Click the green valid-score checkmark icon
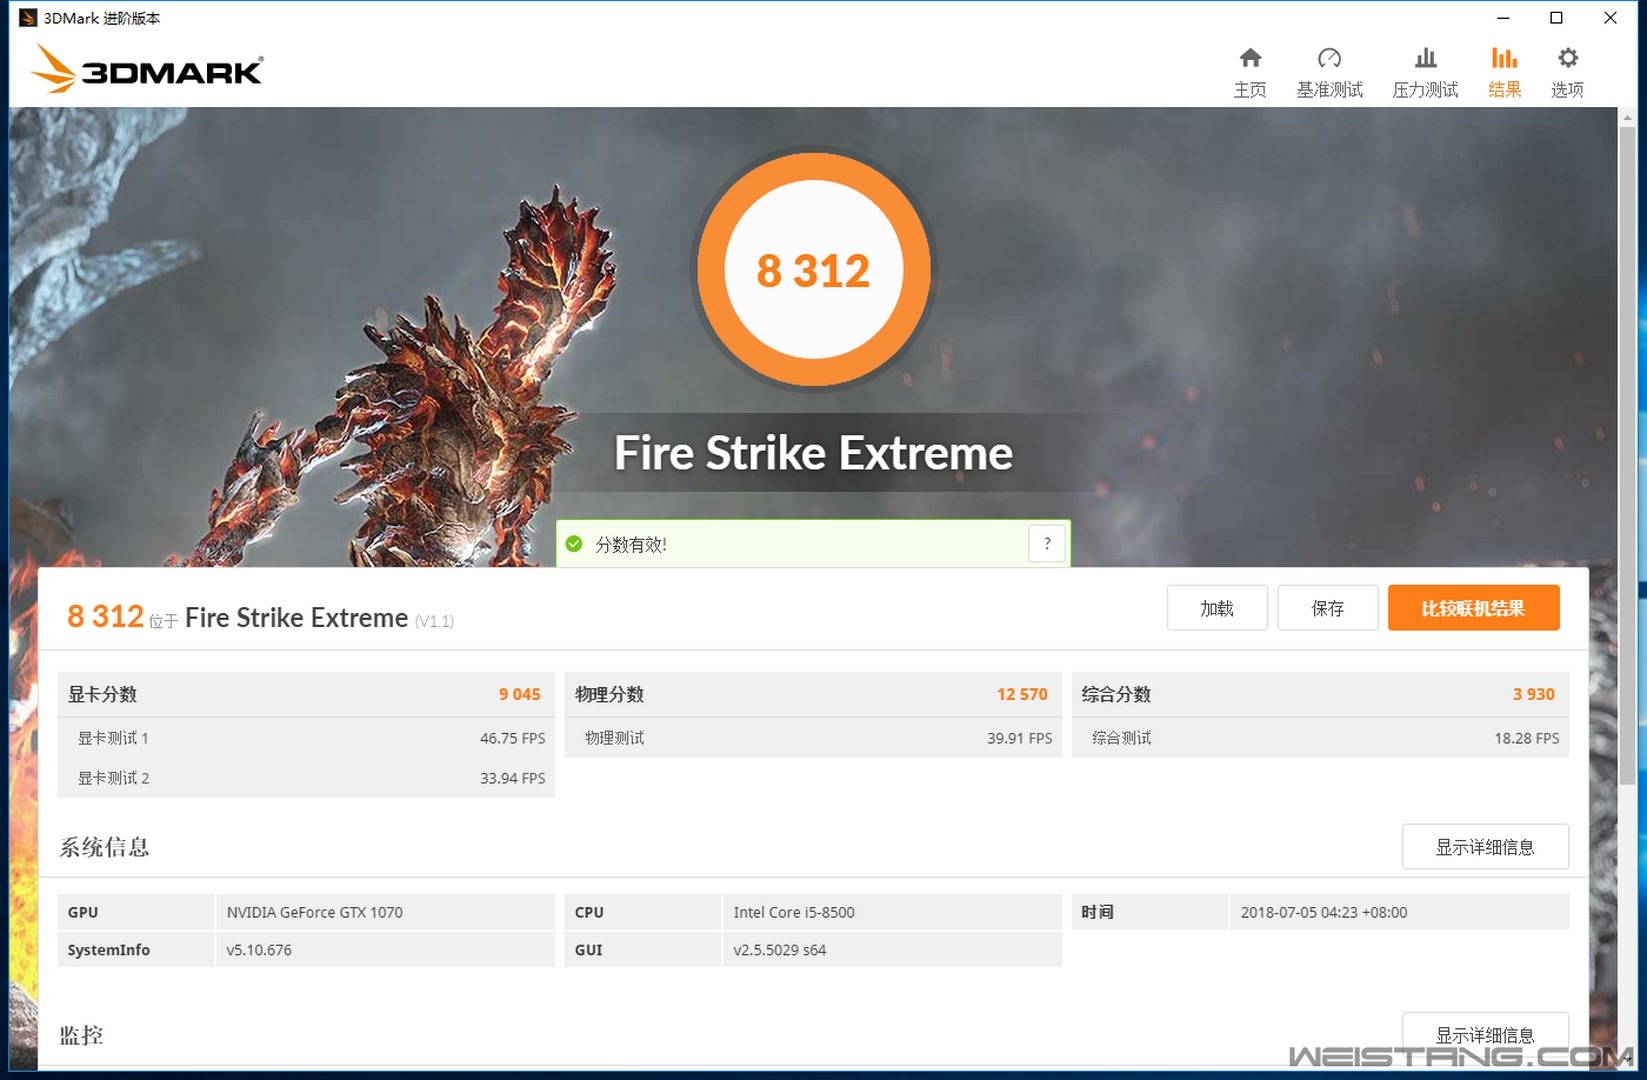This screenshot has width=1647, height=1080. pos(574,544)
